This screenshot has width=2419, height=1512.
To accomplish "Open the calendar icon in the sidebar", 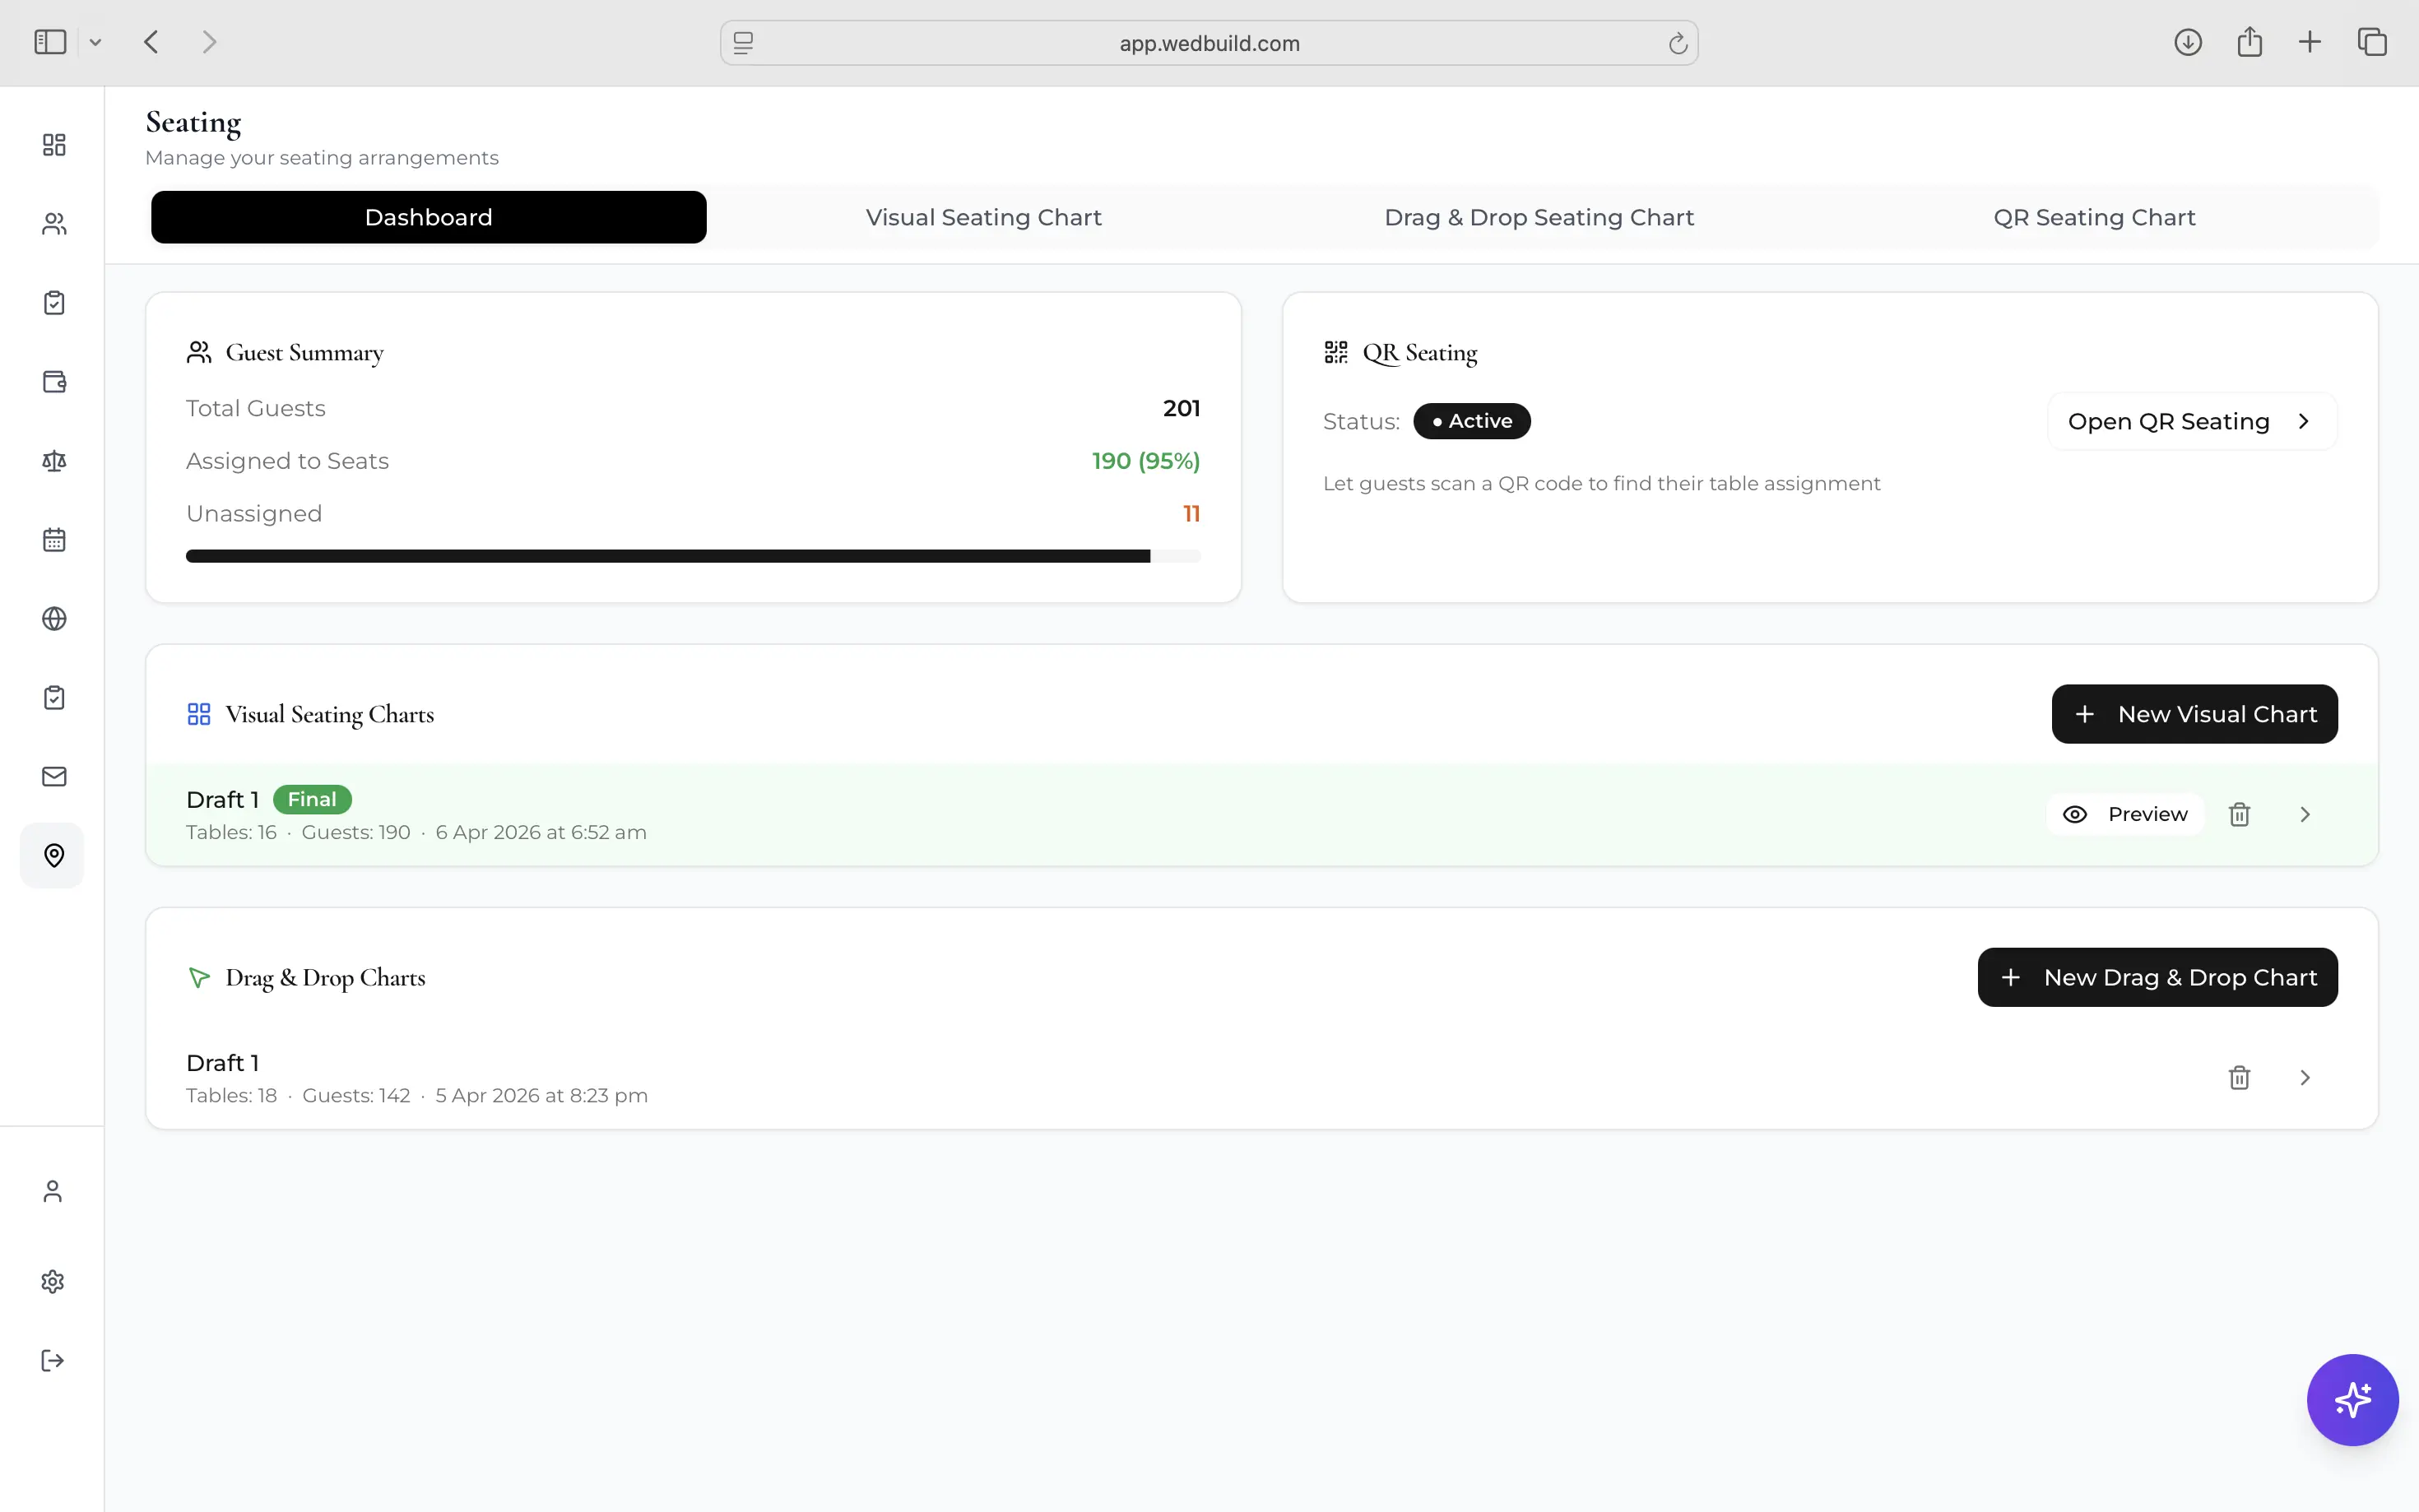I will [x=54, y=540].
